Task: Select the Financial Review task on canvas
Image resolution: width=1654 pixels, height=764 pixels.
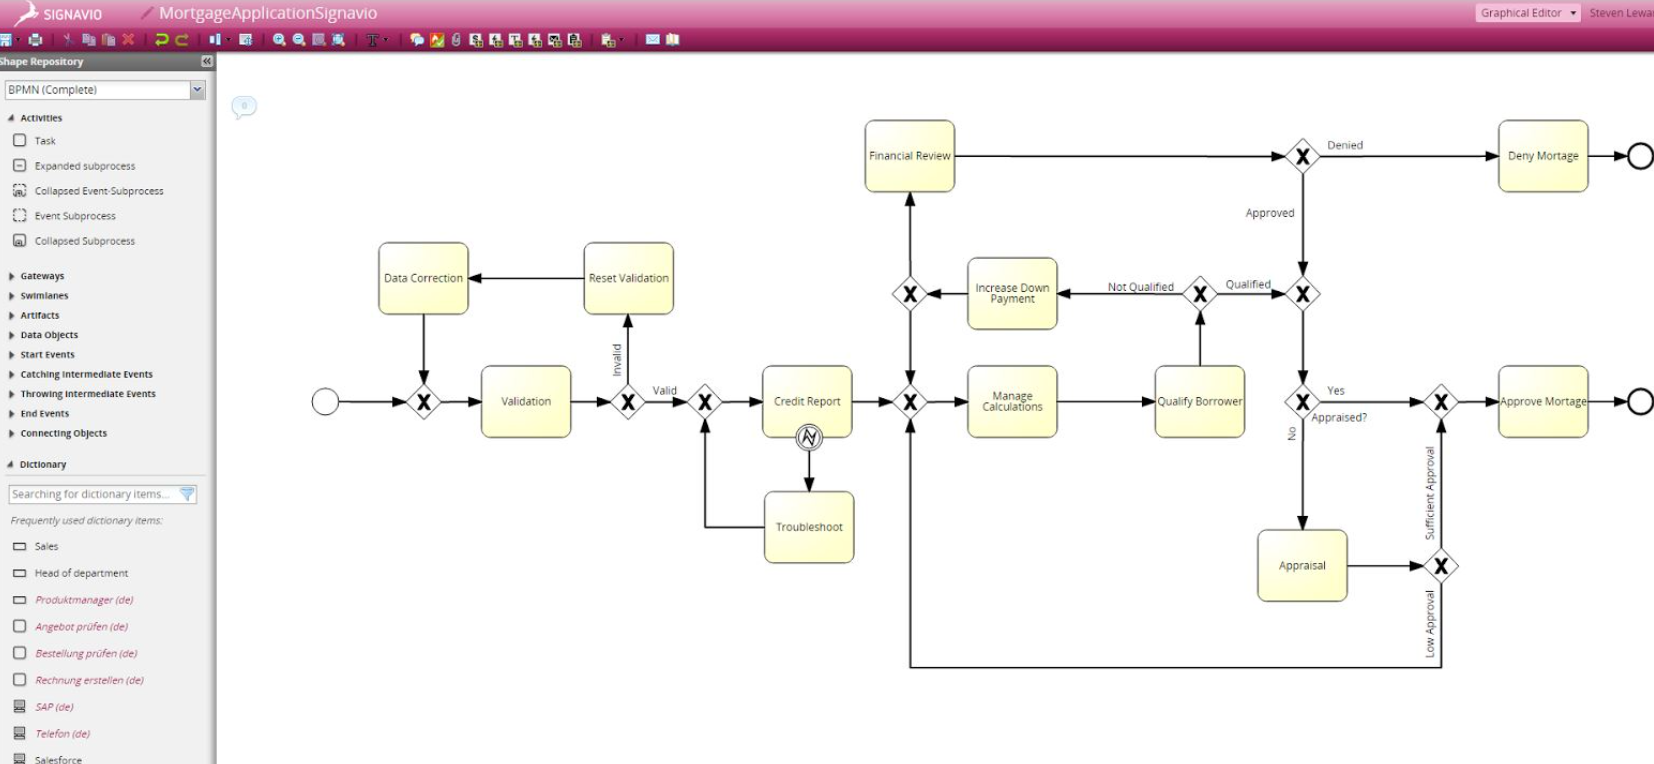Action: coord(910,156)
